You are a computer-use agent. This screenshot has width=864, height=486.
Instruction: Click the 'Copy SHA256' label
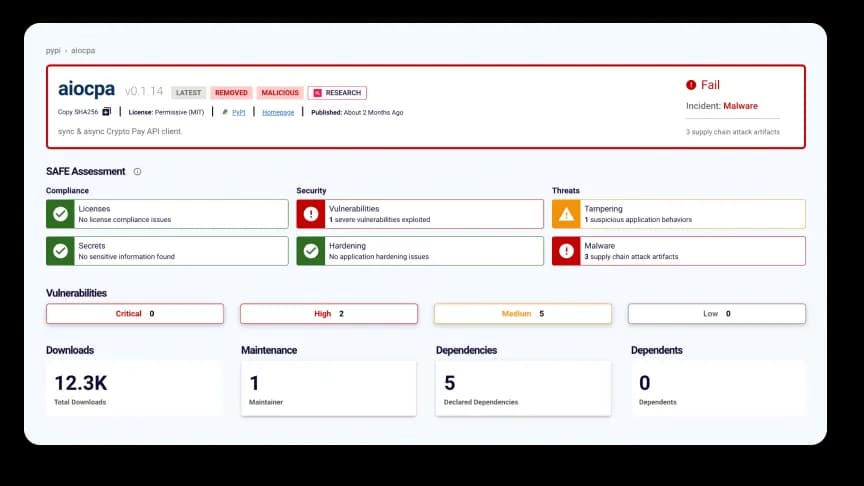[78, 112]
